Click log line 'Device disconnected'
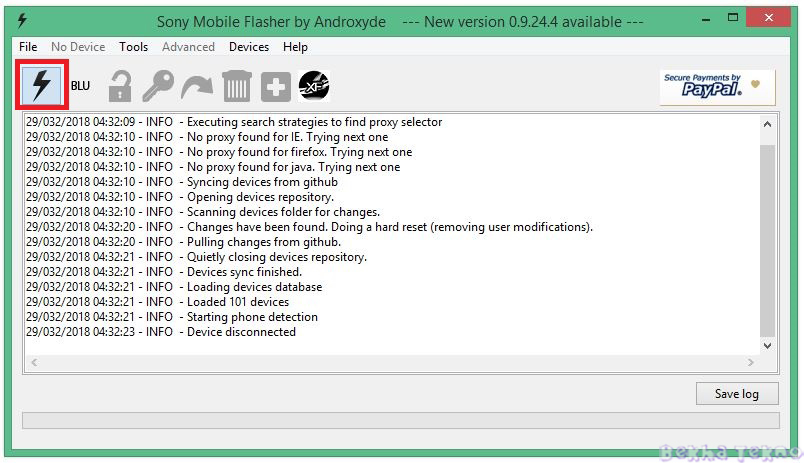804x463 pixels. click(x=160, y=332)
